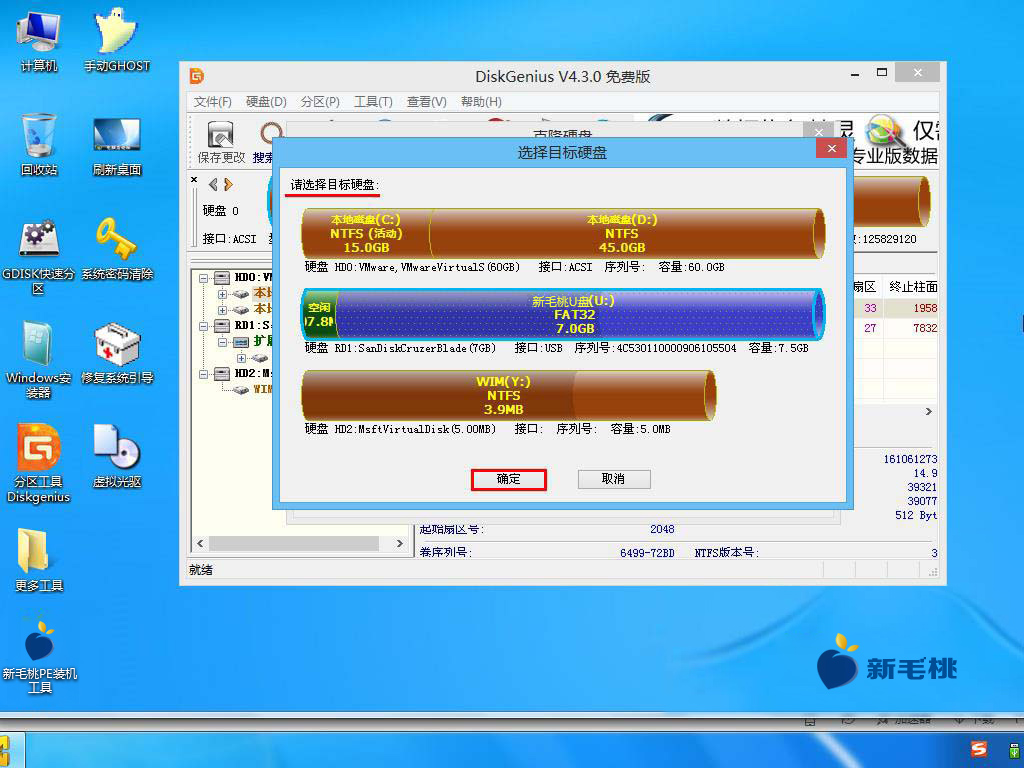The width and height of the screenshot is (1024, 768).
Task: Confirm target disk with the 确定 button
Action: click(x=508, y=479)
